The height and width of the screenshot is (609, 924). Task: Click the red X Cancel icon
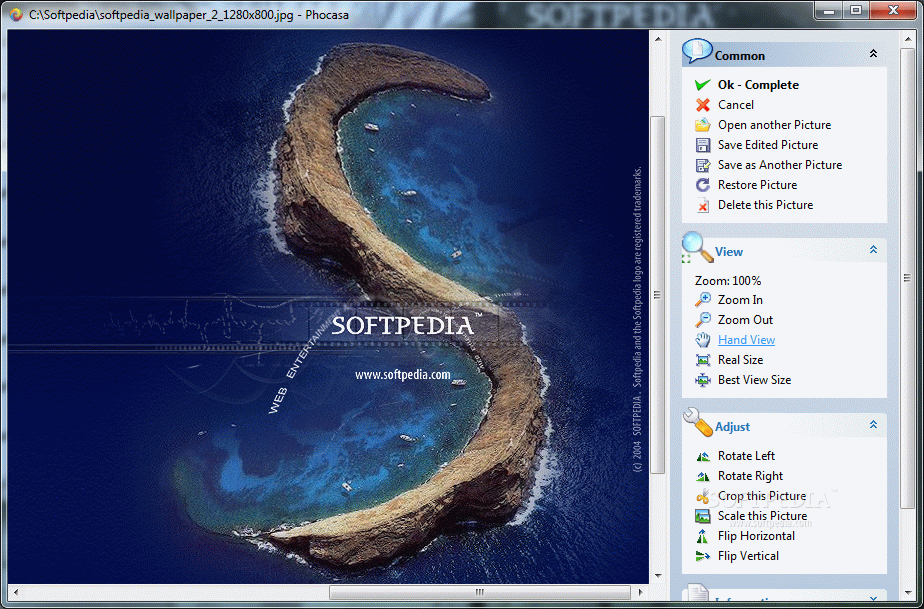[x=702, y=105]
